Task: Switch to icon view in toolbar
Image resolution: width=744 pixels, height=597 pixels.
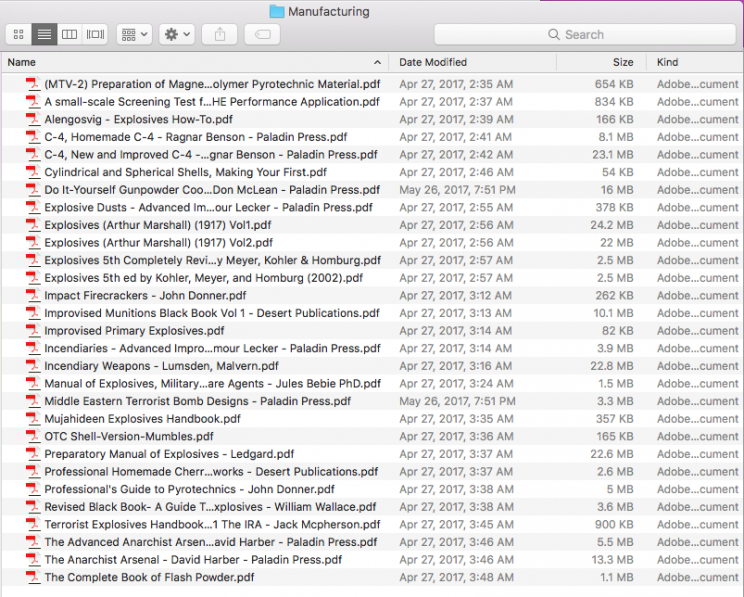Action: point(19,34)
